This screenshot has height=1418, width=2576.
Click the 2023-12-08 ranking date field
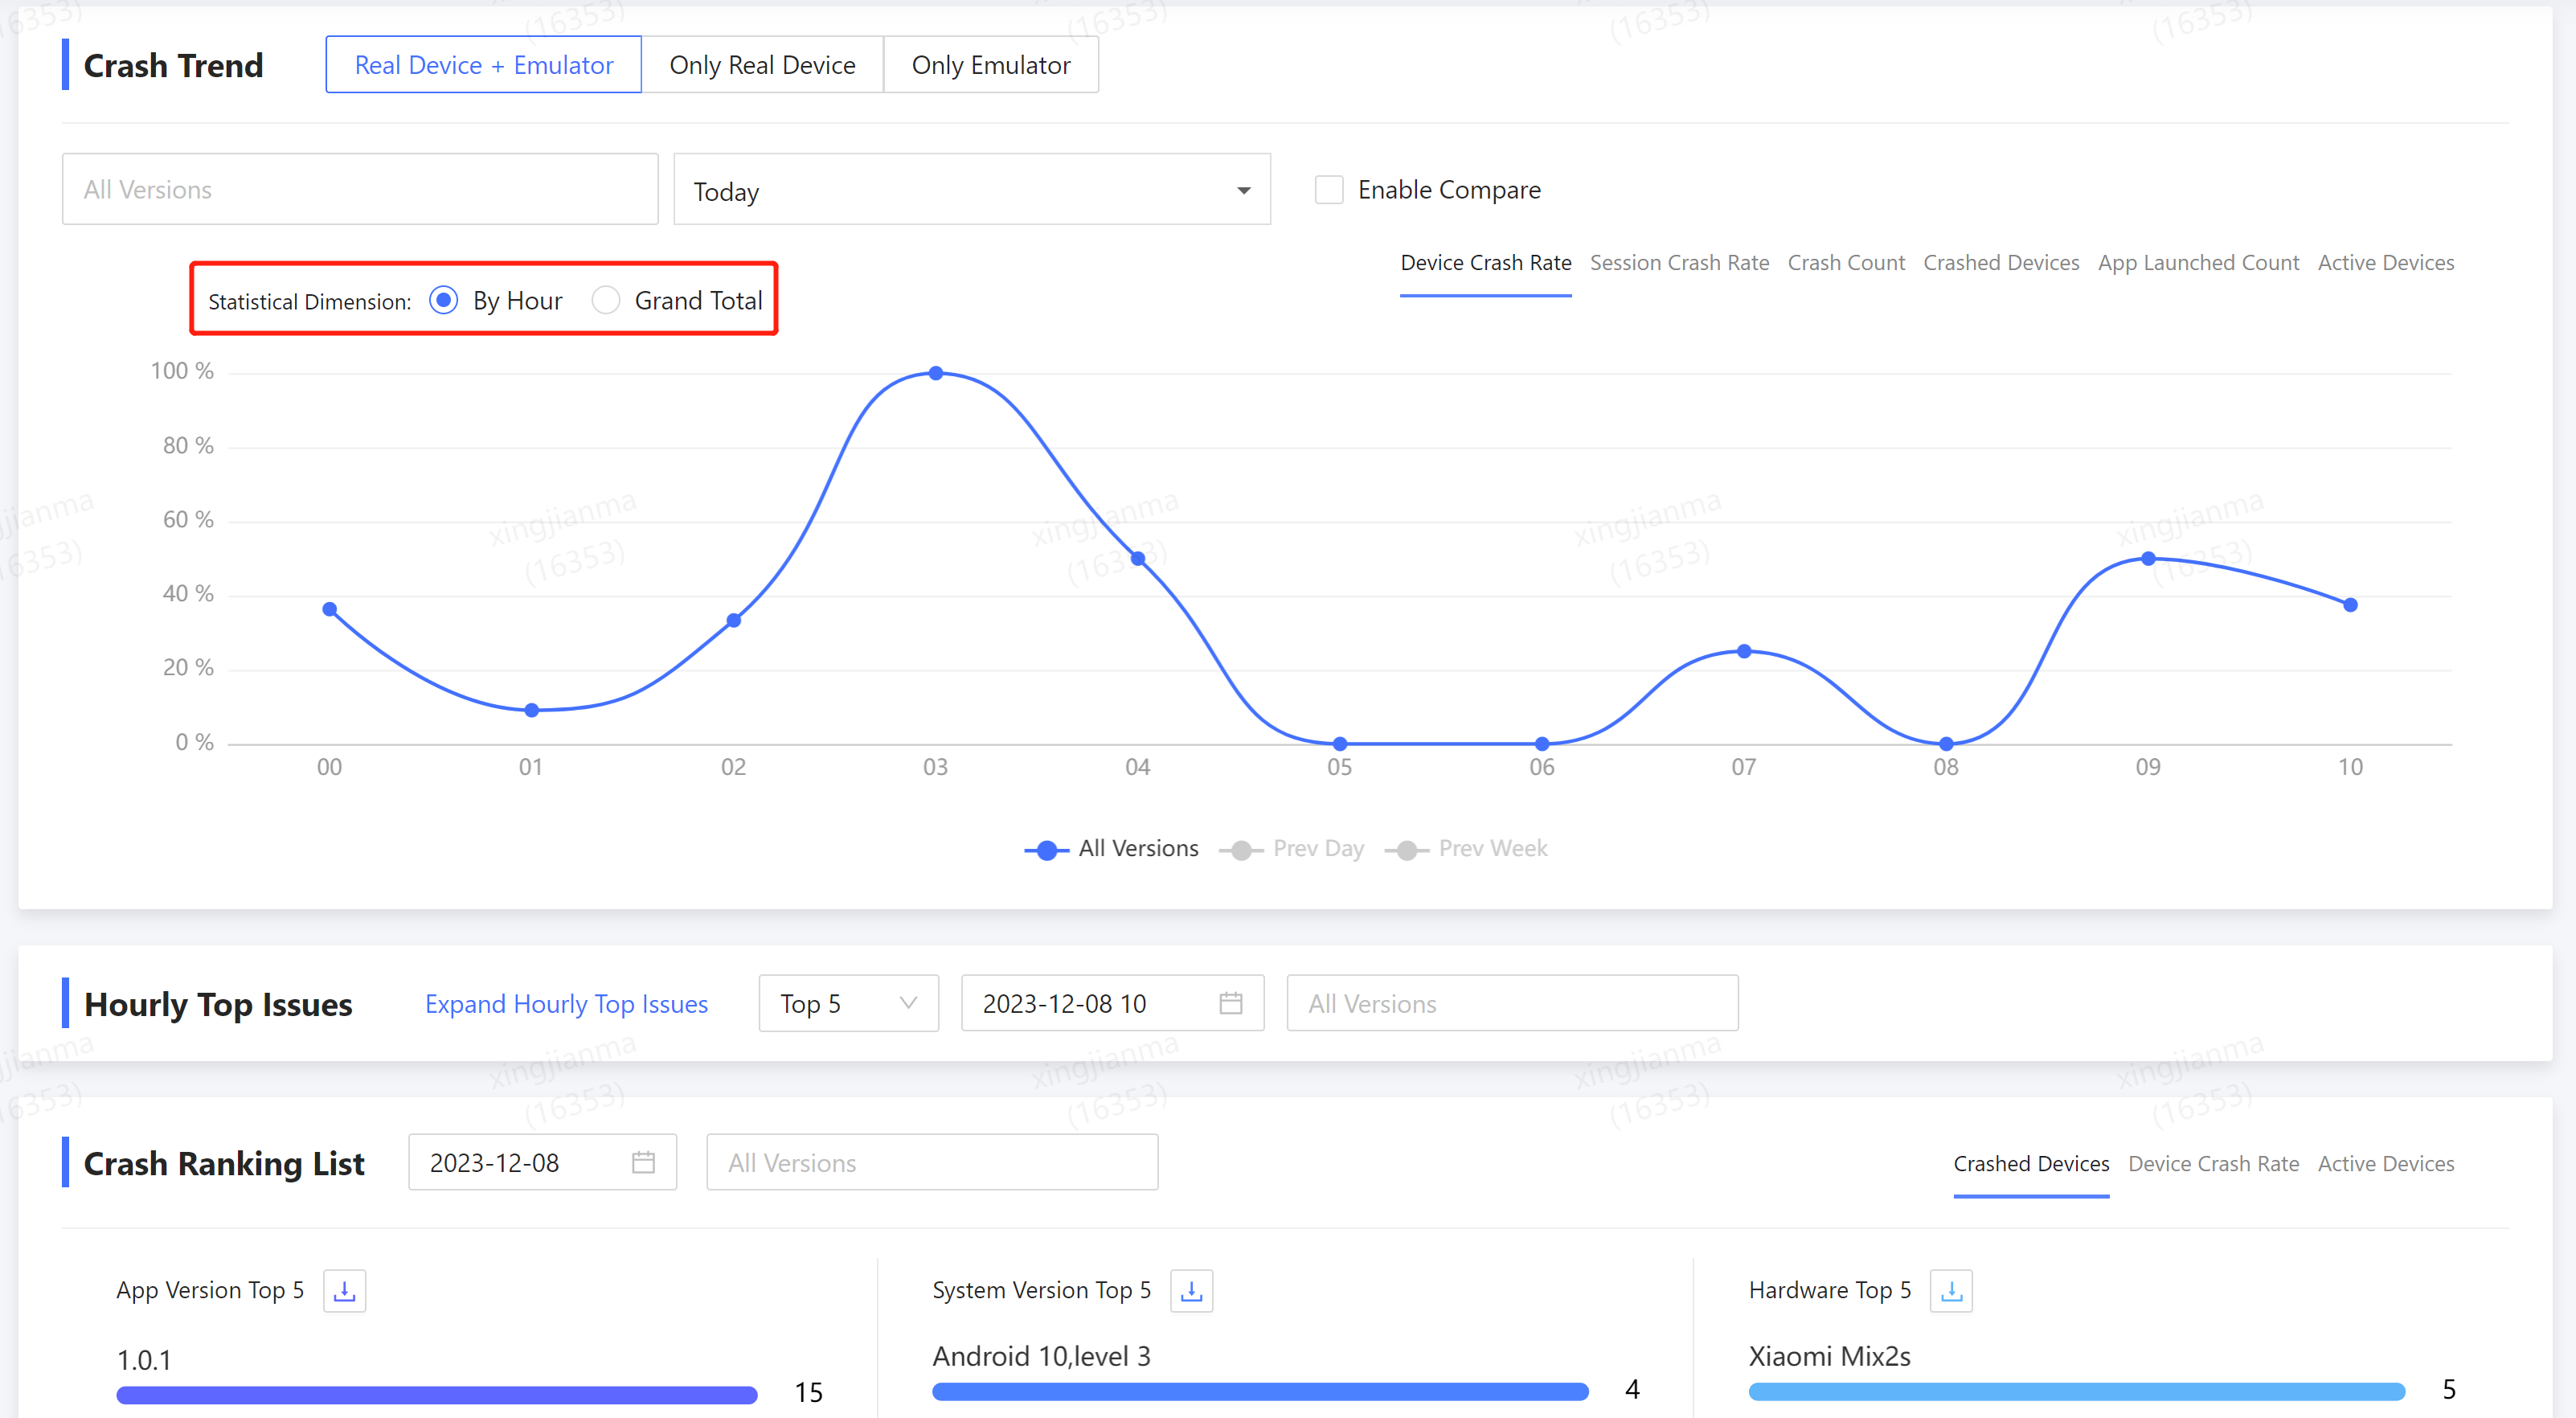542,1162
